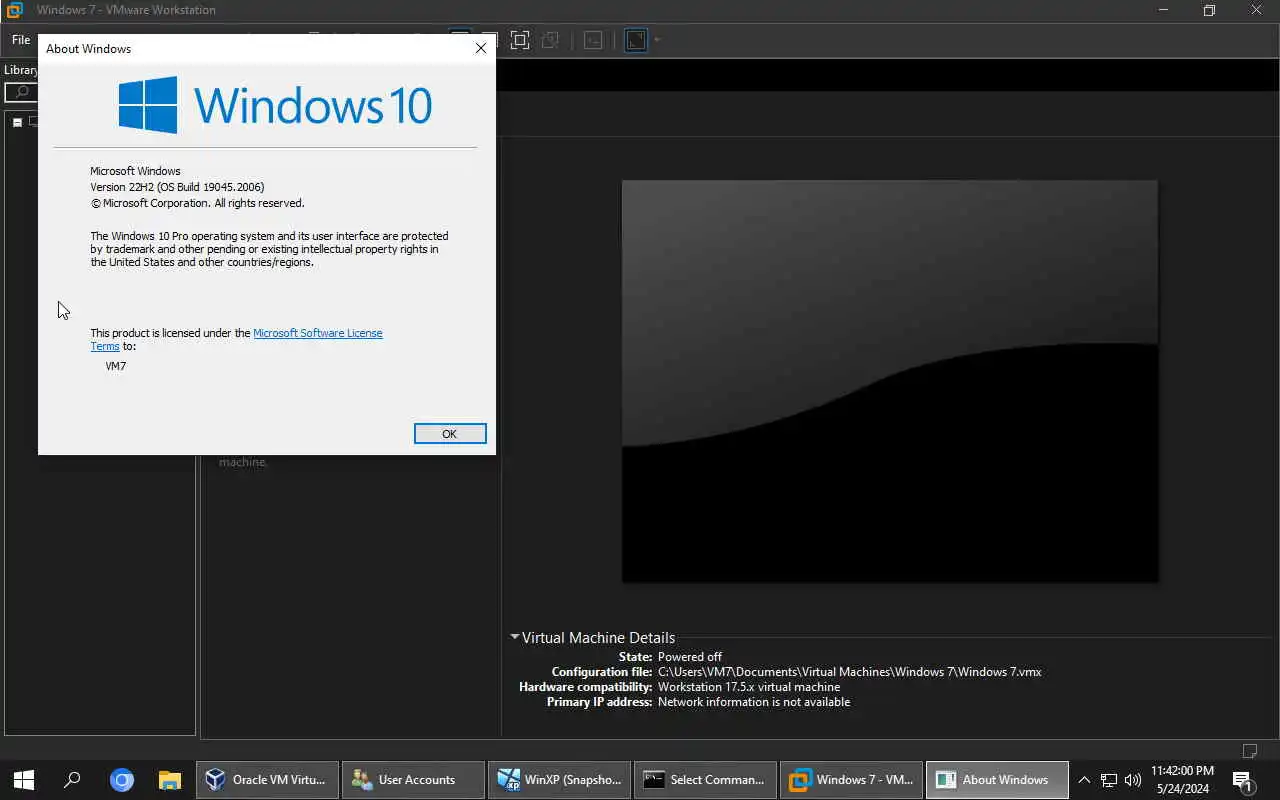Click the licensed user name VM7

pos(116,366)
